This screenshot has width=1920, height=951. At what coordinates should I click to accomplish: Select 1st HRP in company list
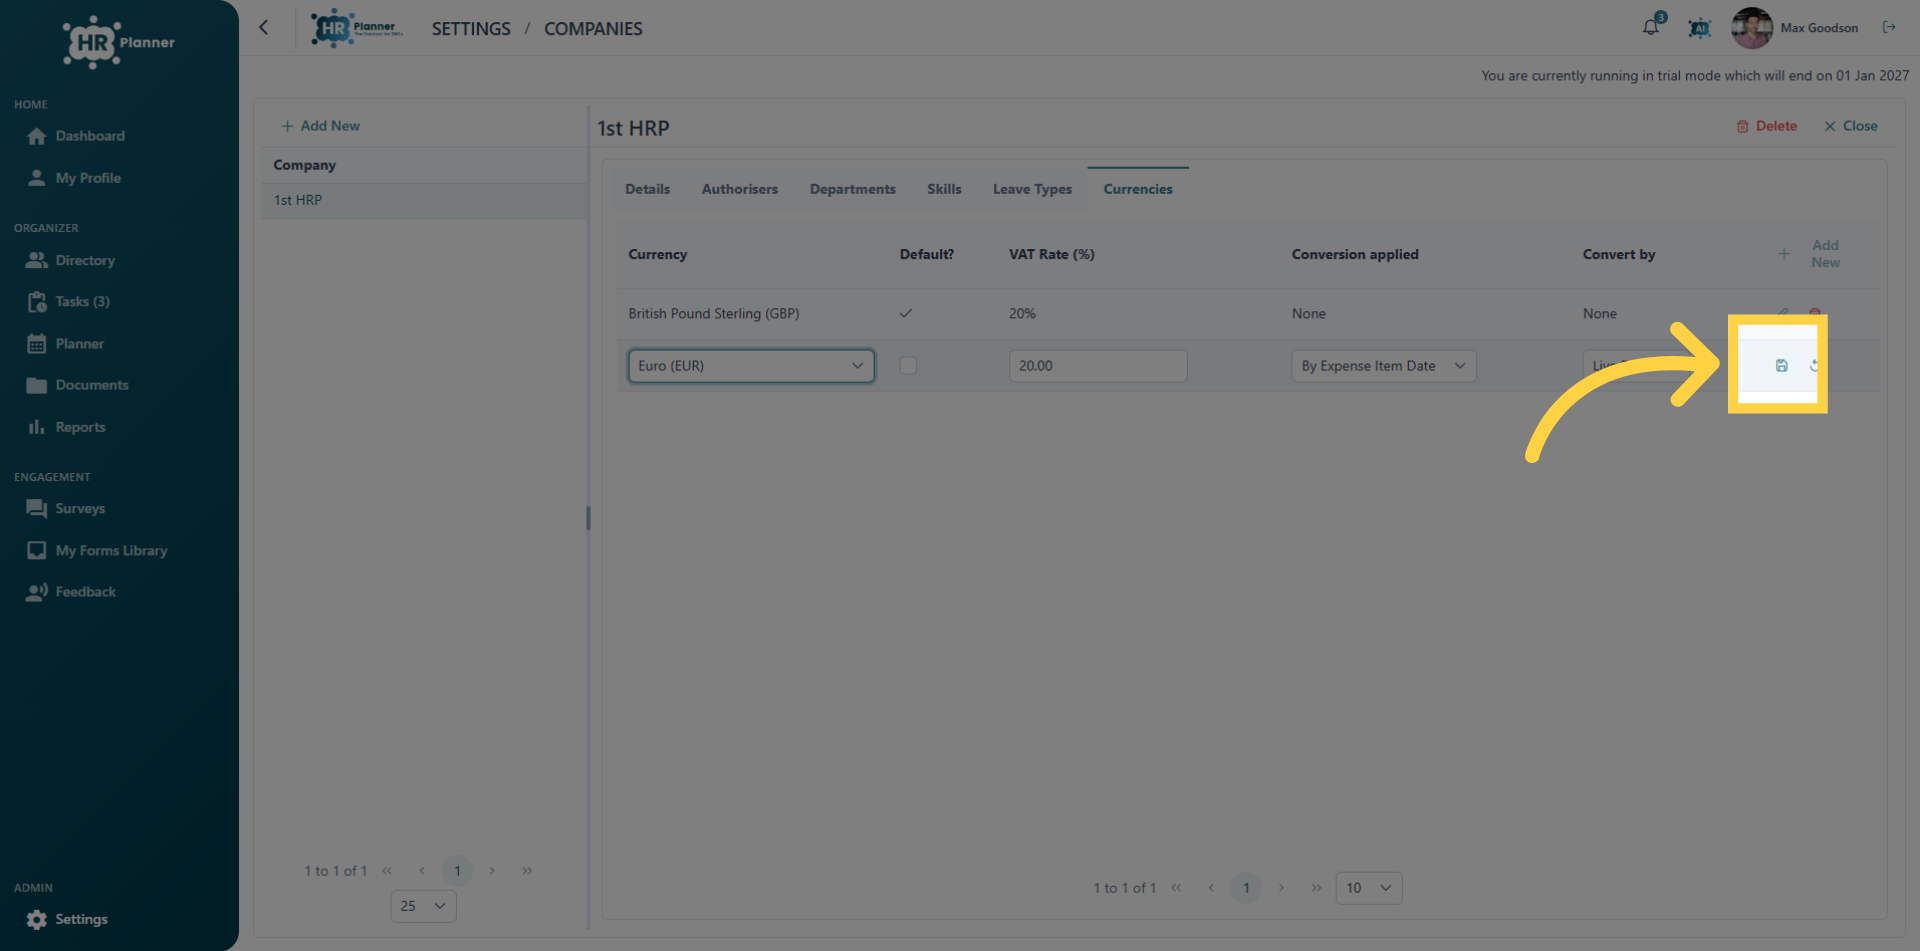click(x=424, y=200)
